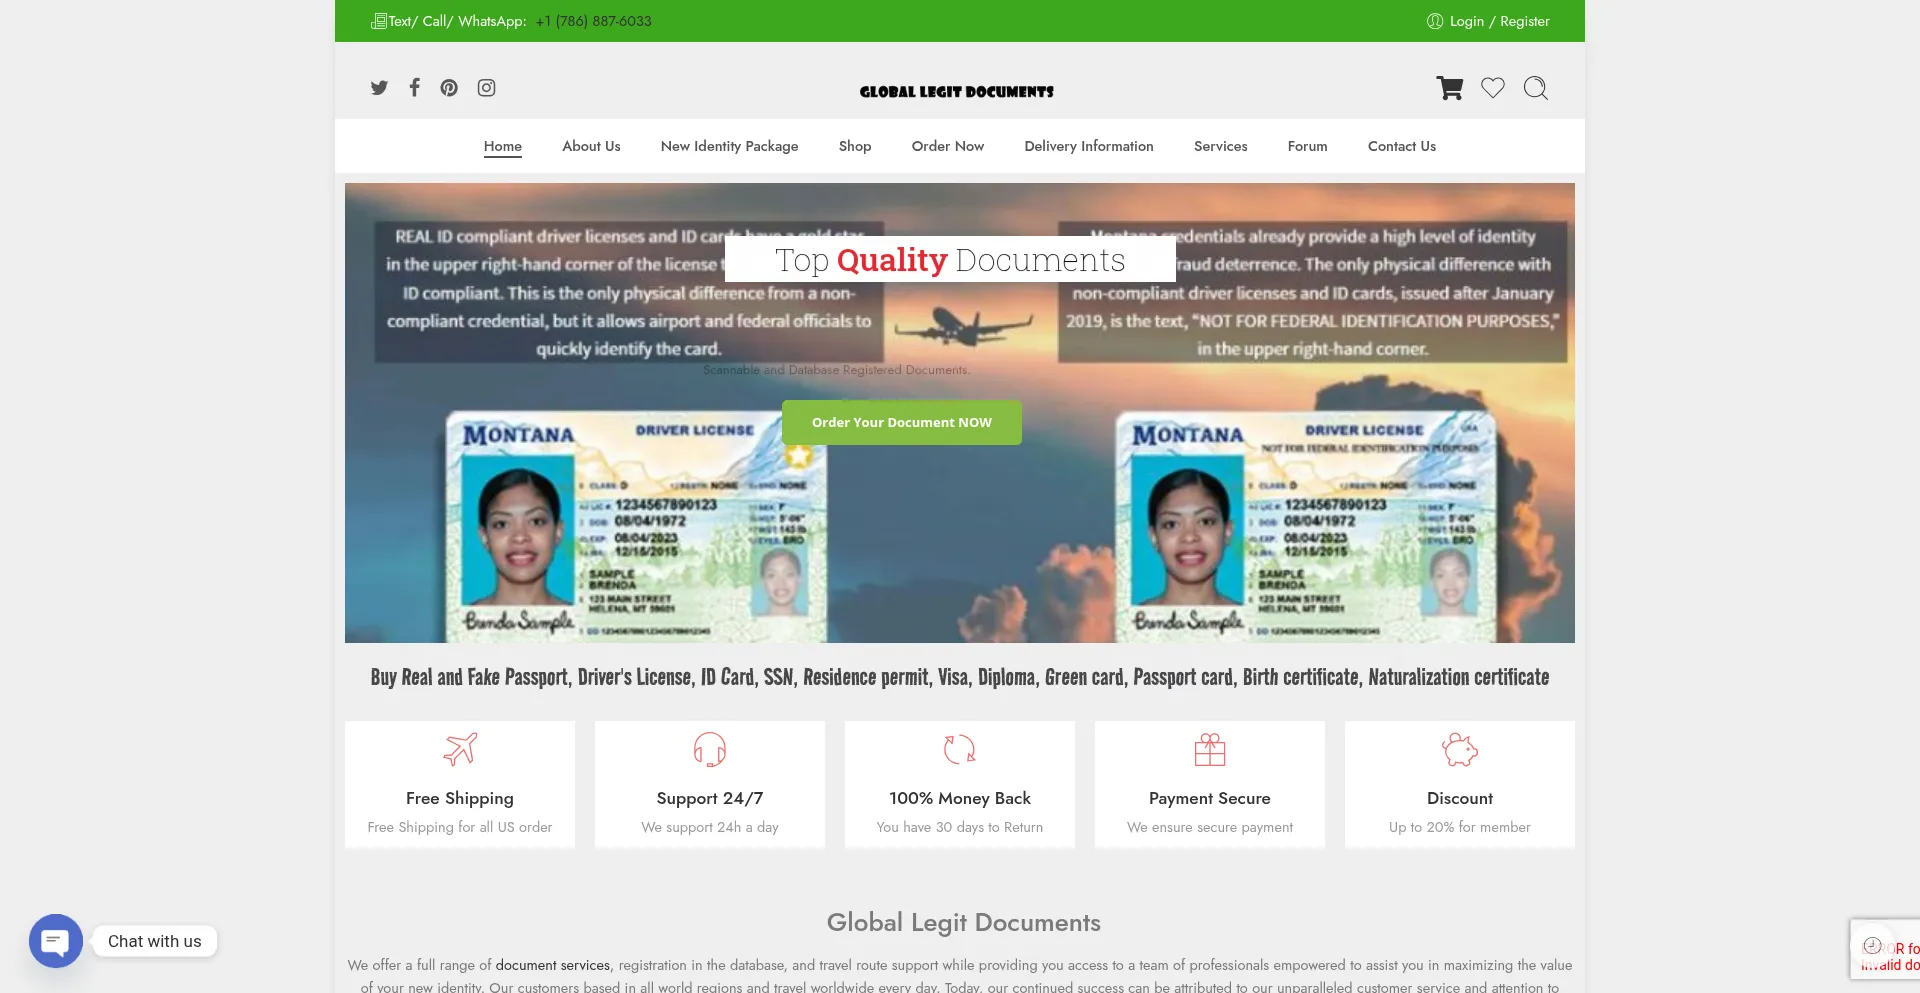Click 'Scannable and Database Registered Documents' caption
1920x993 pixels.
(x=836, y=370)
